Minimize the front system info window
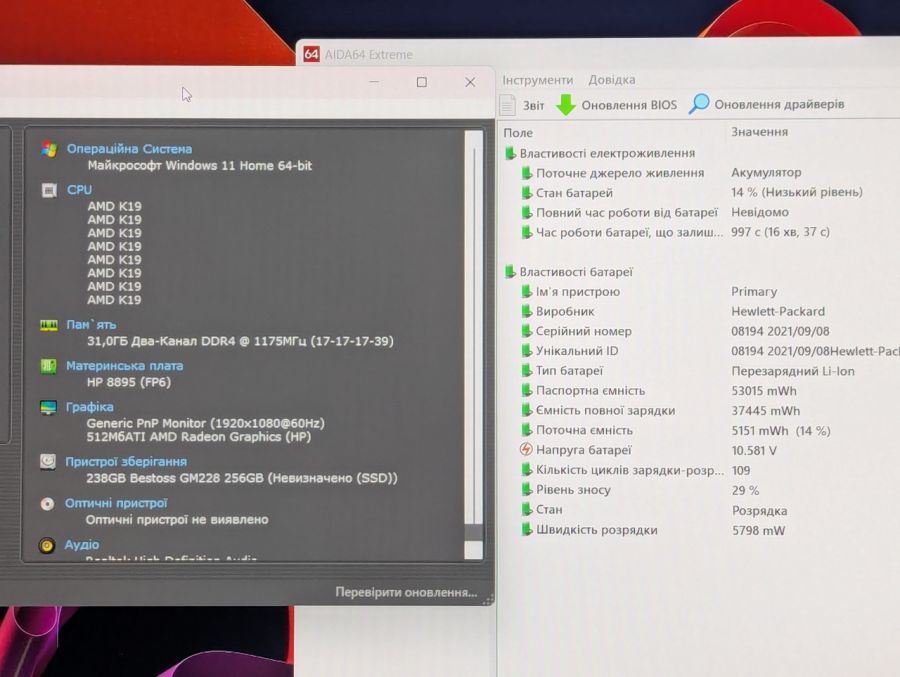 374,82
